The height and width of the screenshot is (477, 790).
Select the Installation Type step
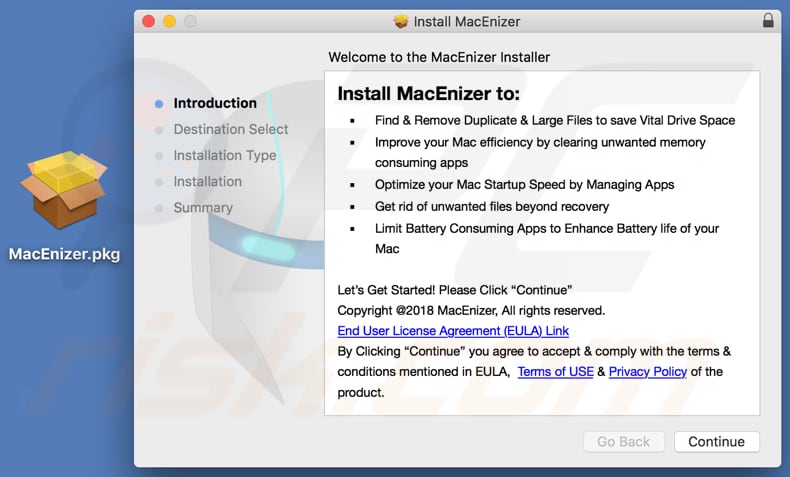coord(225,156)
